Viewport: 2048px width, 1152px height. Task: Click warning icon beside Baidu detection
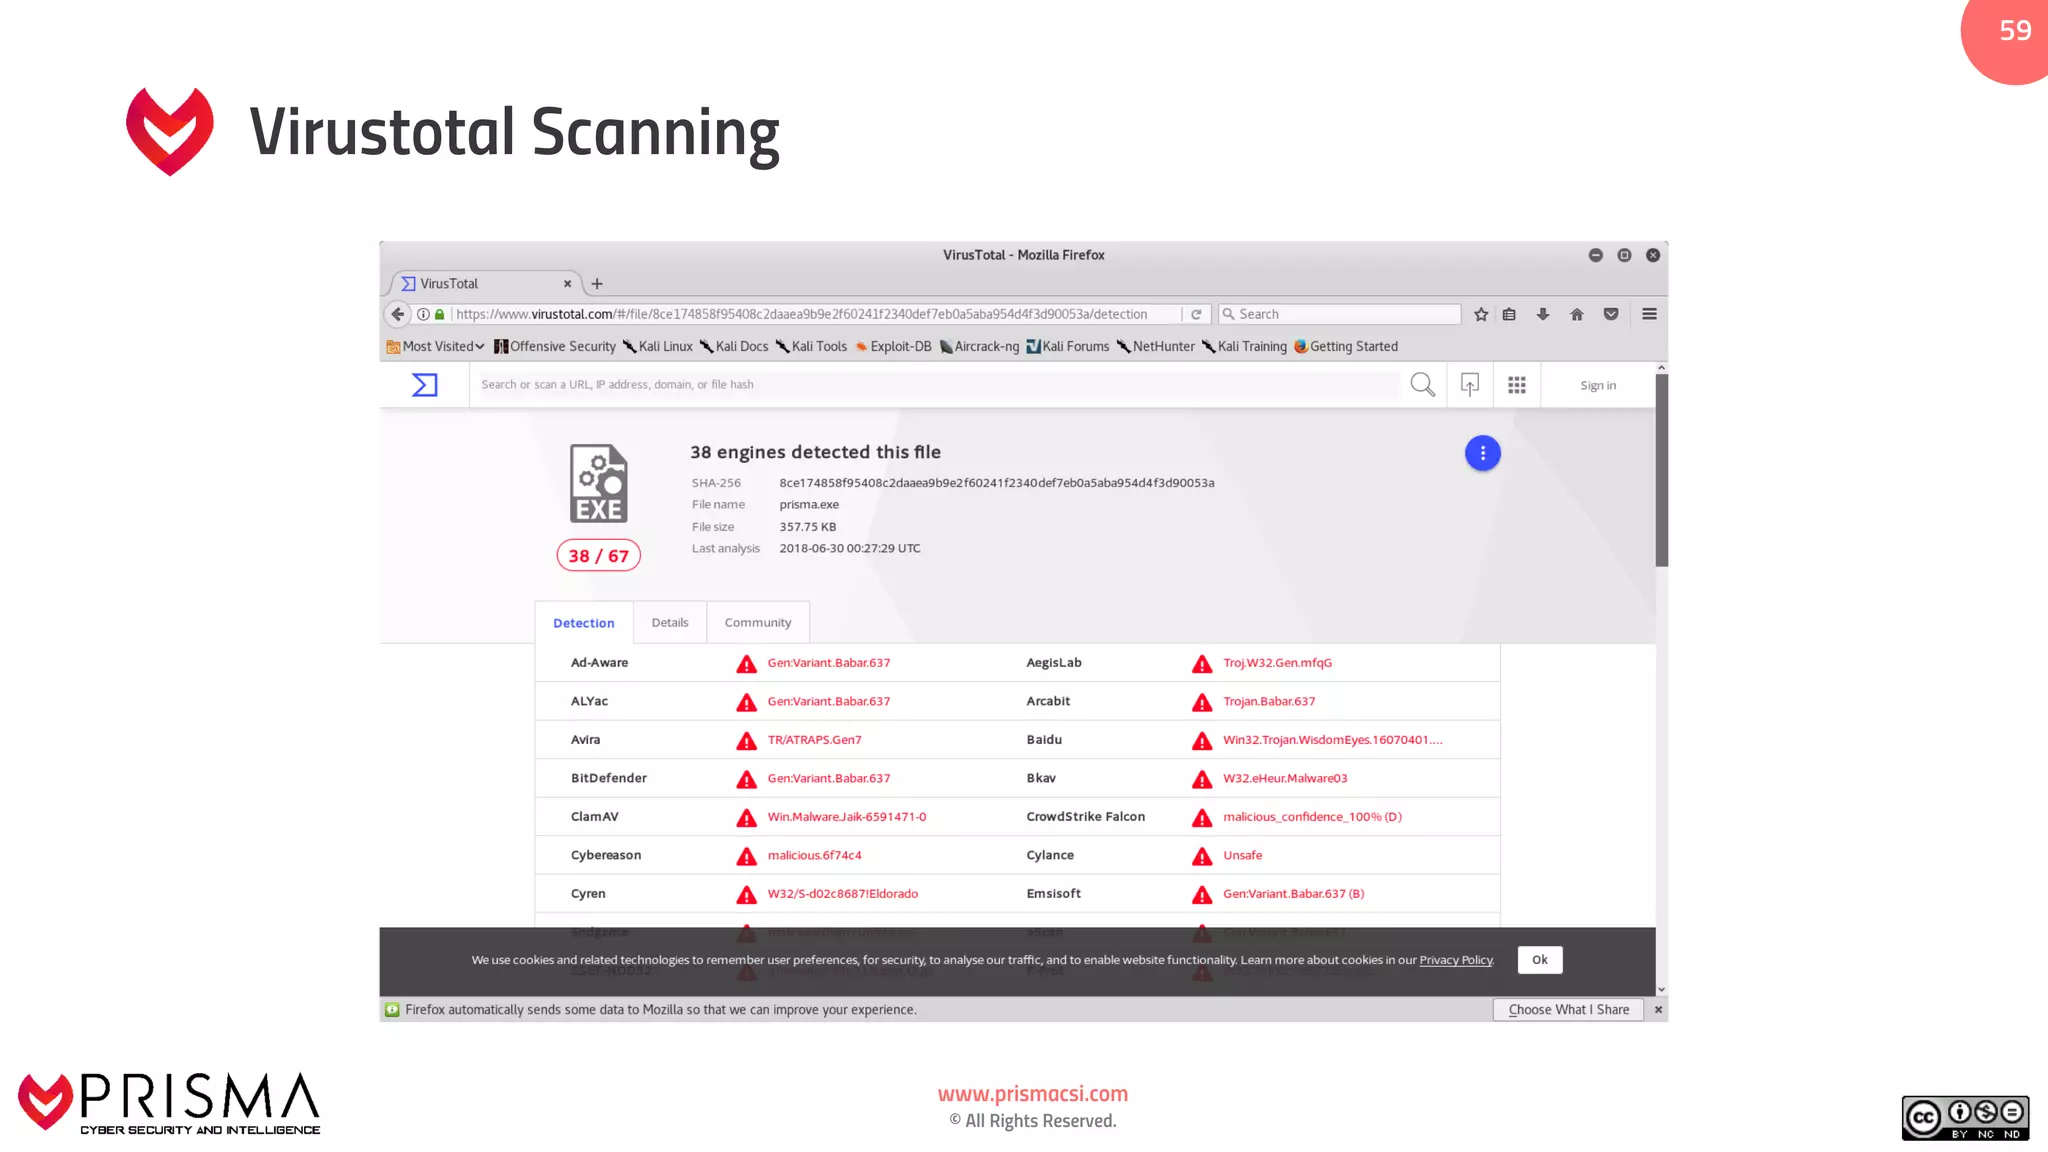(1202, 741)
